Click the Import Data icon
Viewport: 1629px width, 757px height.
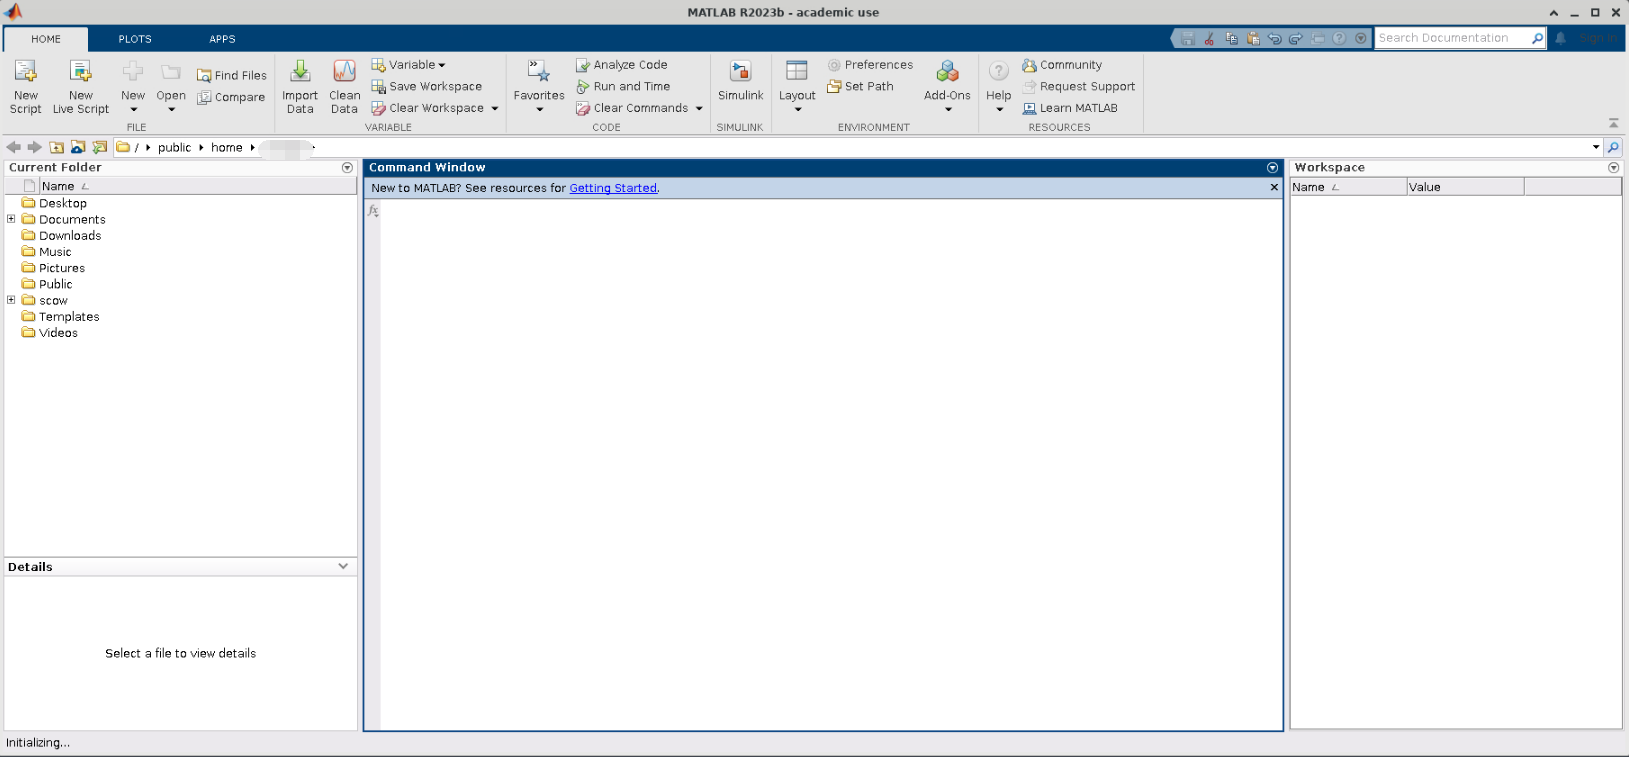coord(300,71)
